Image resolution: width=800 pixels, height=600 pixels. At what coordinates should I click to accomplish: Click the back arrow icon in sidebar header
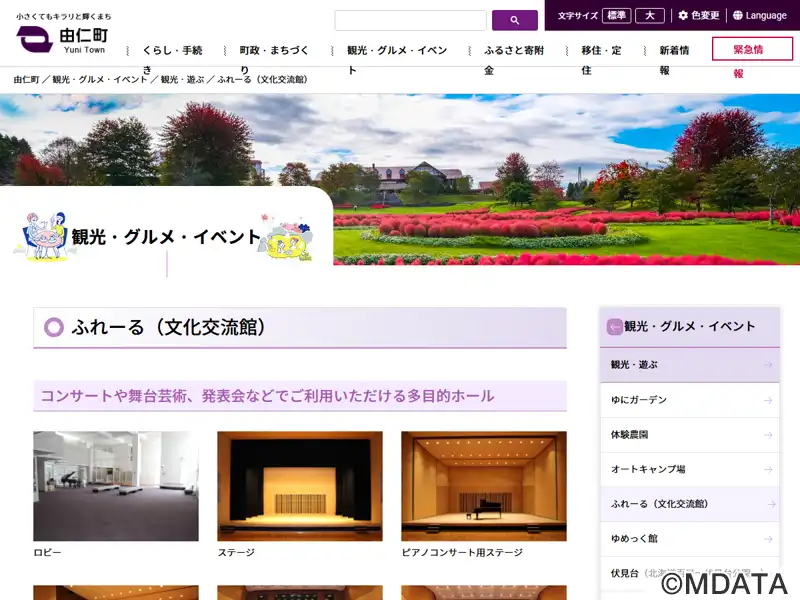pos(614,326)
